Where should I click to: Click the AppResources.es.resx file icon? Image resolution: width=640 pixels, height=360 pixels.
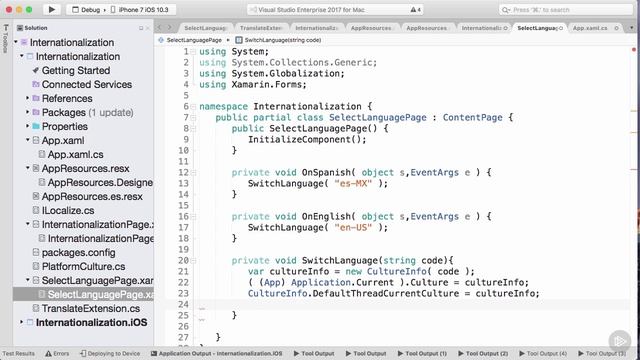point(36,196)
